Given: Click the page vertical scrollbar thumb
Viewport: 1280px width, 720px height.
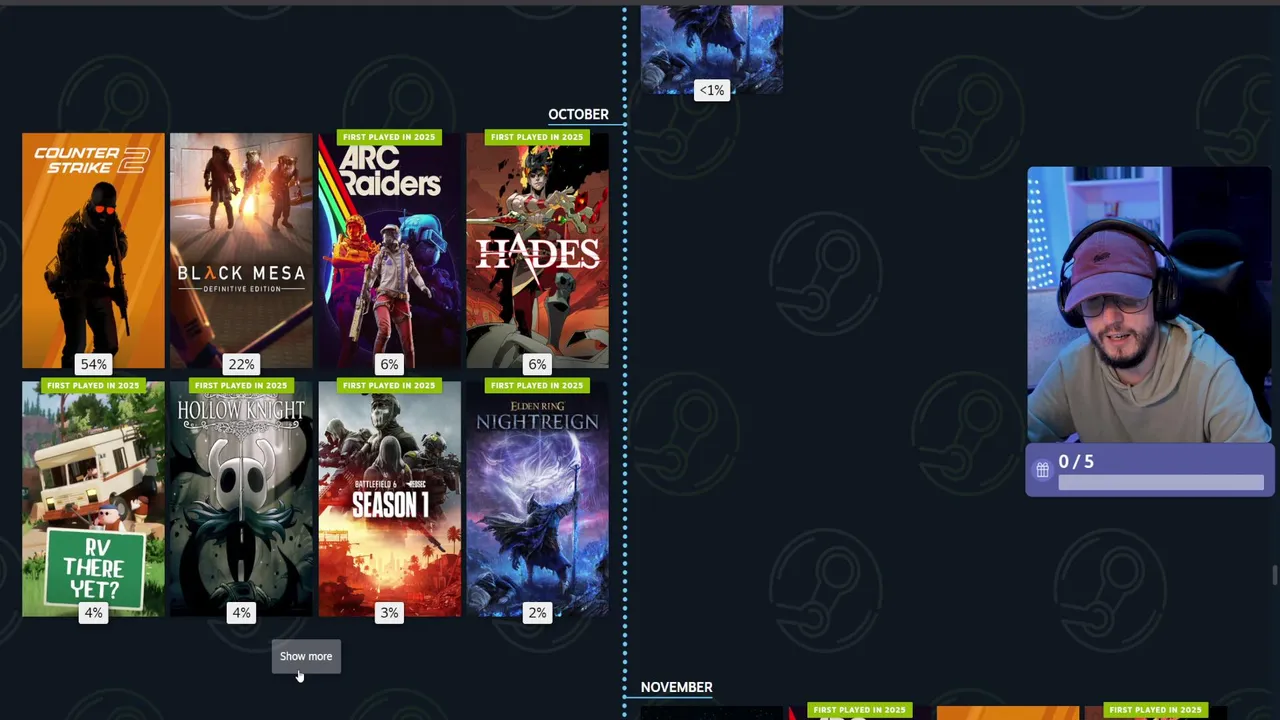Looking at the screenshot, I should point(1274,576).
